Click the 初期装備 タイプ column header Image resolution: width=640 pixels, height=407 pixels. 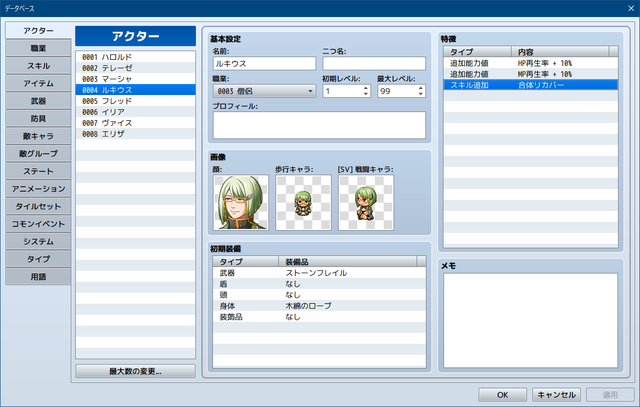click(x=246, y=262)
